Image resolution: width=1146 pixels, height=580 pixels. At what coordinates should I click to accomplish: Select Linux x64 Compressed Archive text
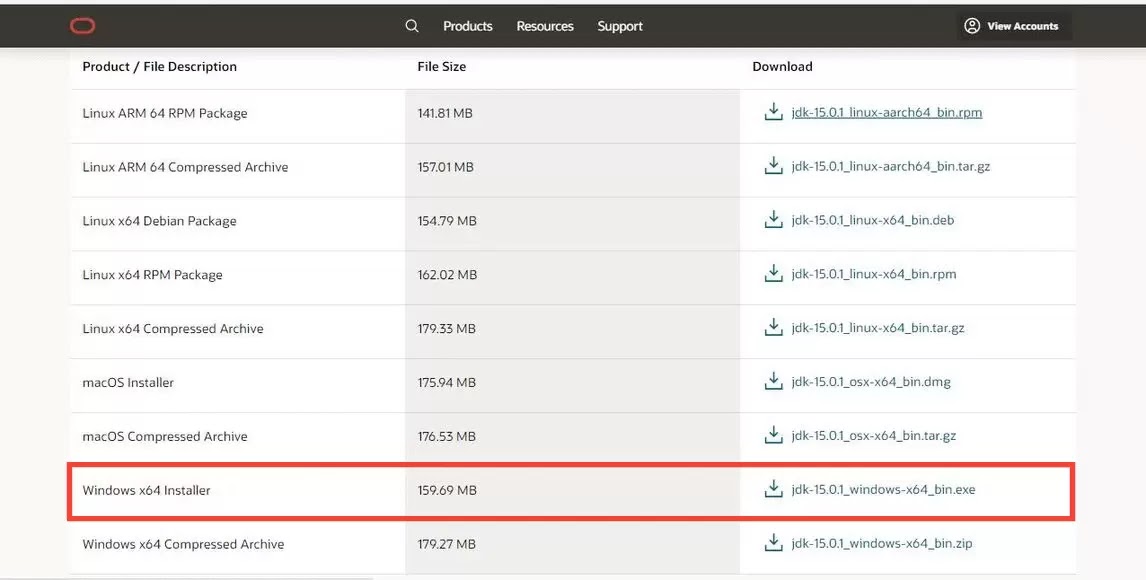coord(173,329)
